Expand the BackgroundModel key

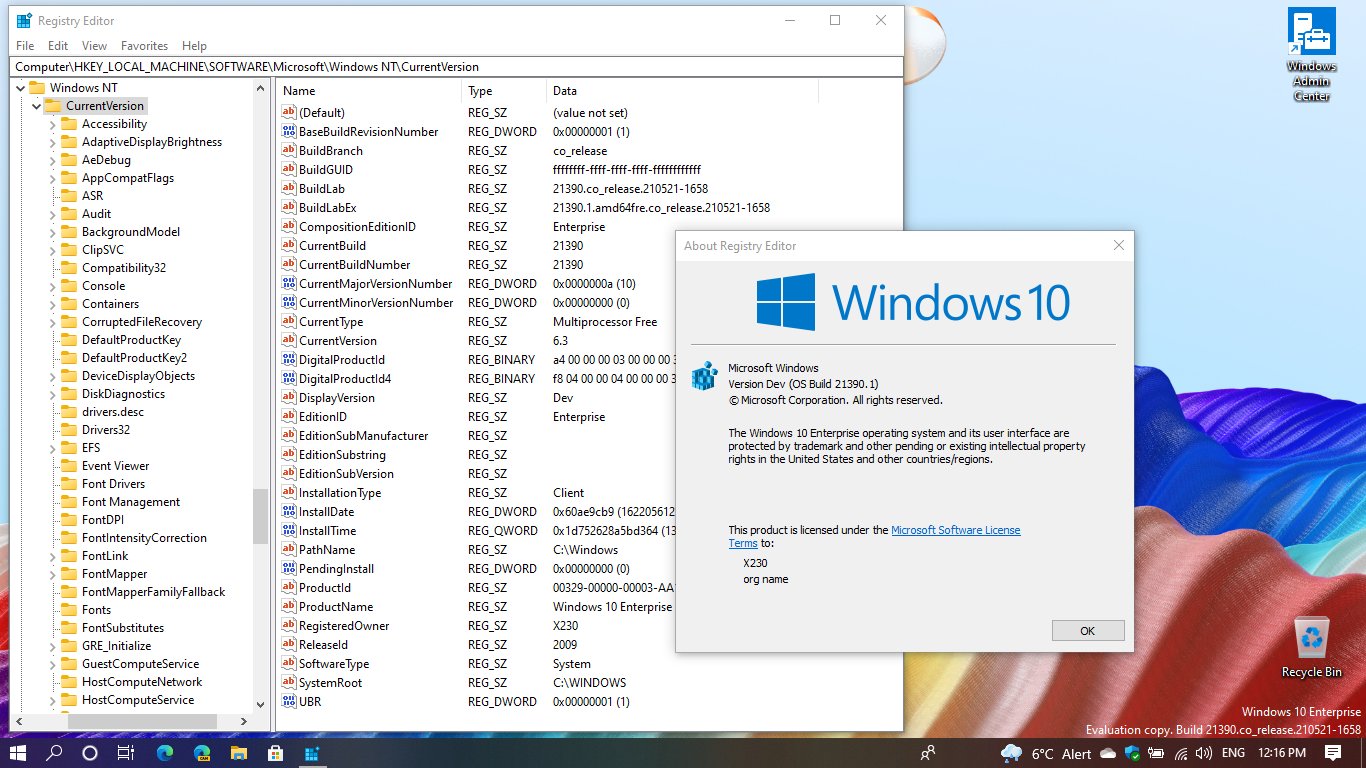[x=53, y=232]
